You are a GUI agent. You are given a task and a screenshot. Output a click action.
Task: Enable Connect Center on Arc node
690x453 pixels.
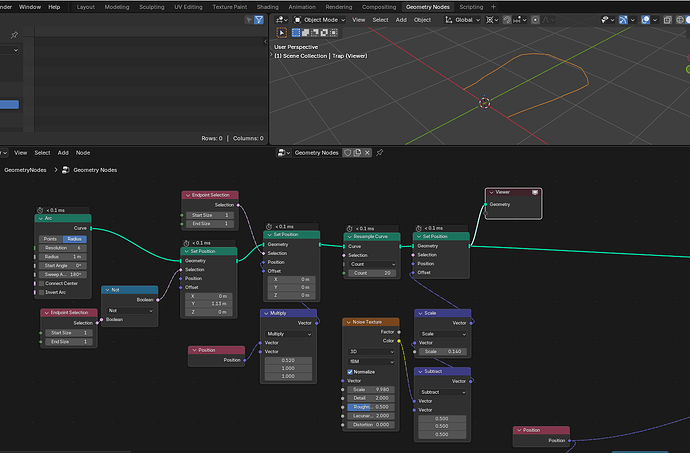(41, 284)
